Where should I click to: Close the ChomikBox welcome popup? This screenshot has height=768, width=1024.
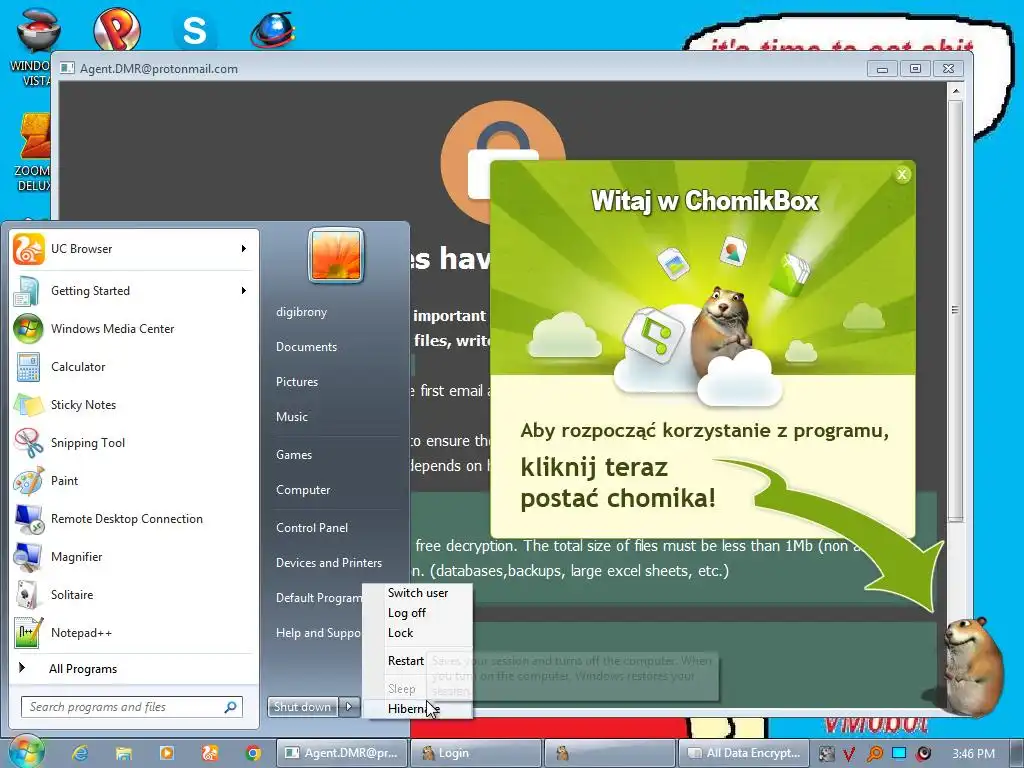point(902,174)
